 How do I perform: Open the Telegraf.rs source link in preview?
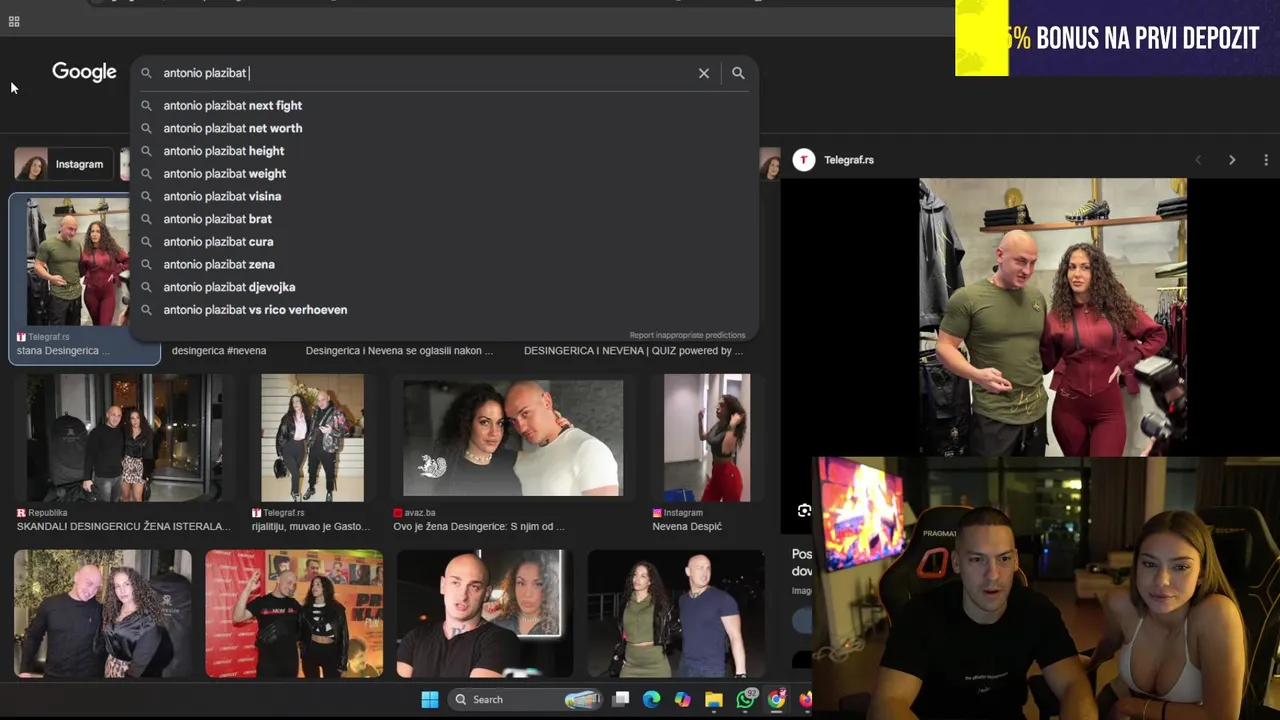pyautogui.click(x=849, y=160)
